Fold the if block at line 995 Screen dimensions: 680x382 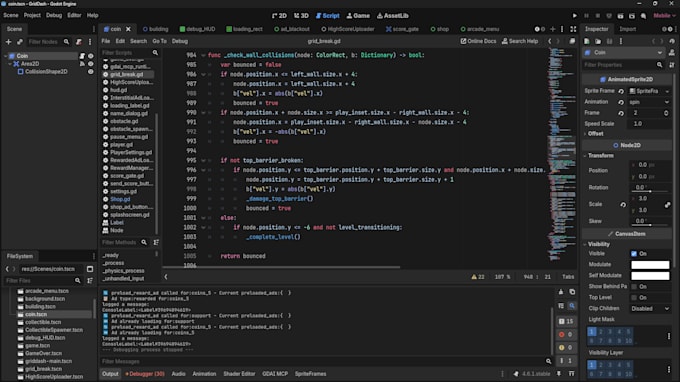point(203,160)
